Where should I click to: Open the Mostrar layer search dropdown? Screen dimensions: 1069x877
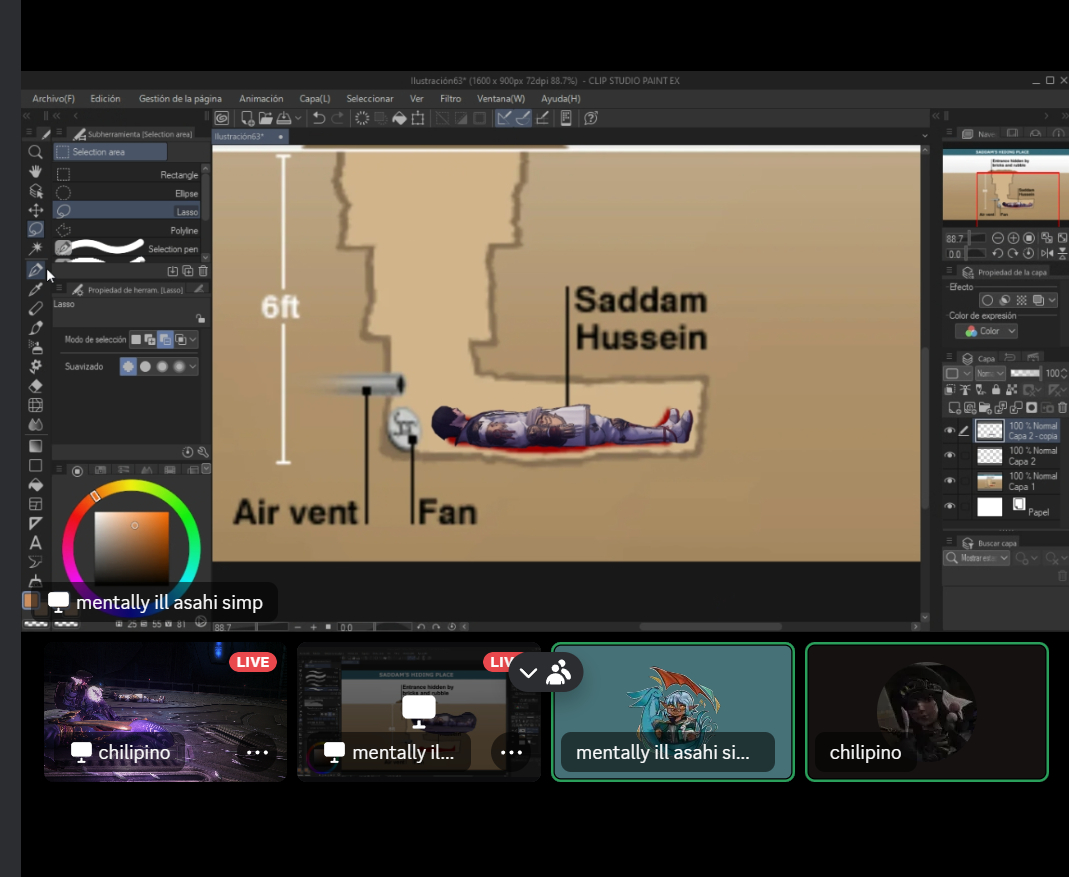click(x=977, y=558)
